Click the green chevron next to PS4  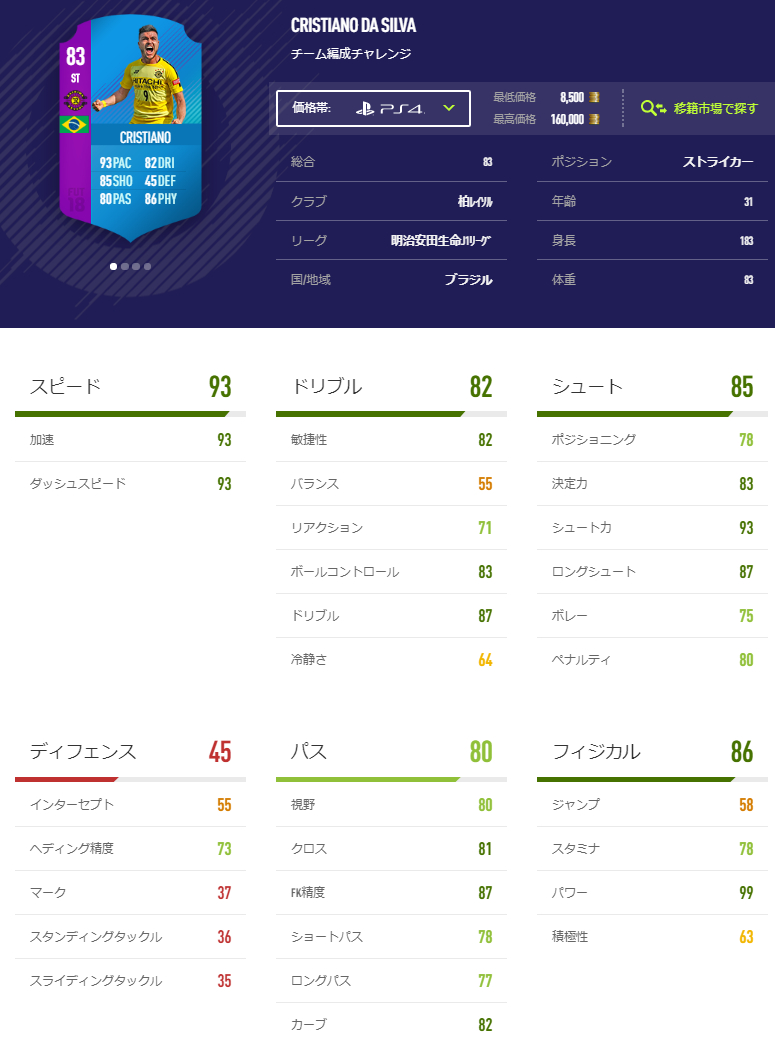tap(449, 108)
